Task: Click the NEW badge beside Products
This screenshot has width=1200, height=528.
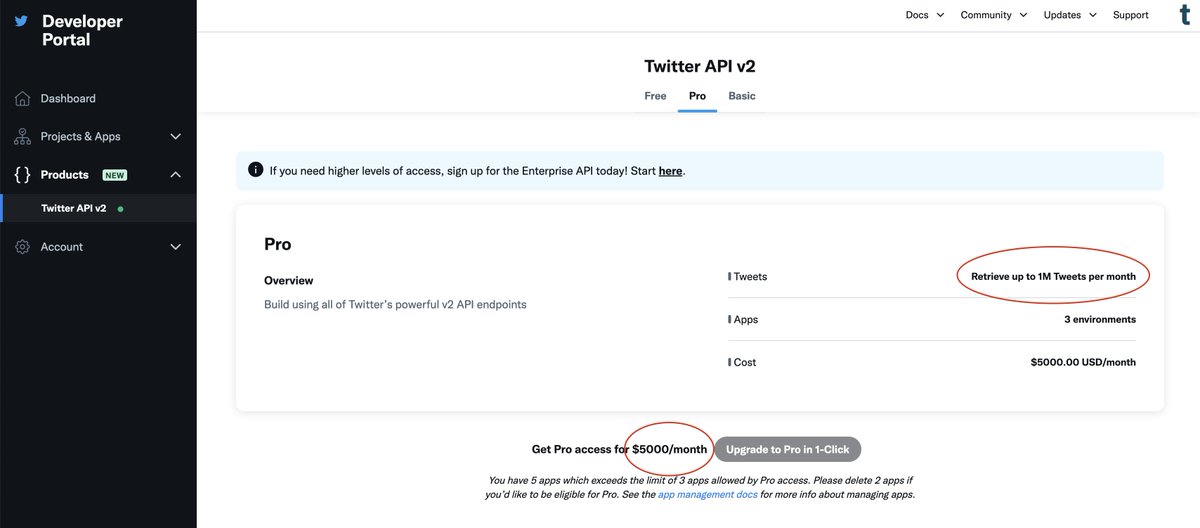Action: tap(115, 175)
